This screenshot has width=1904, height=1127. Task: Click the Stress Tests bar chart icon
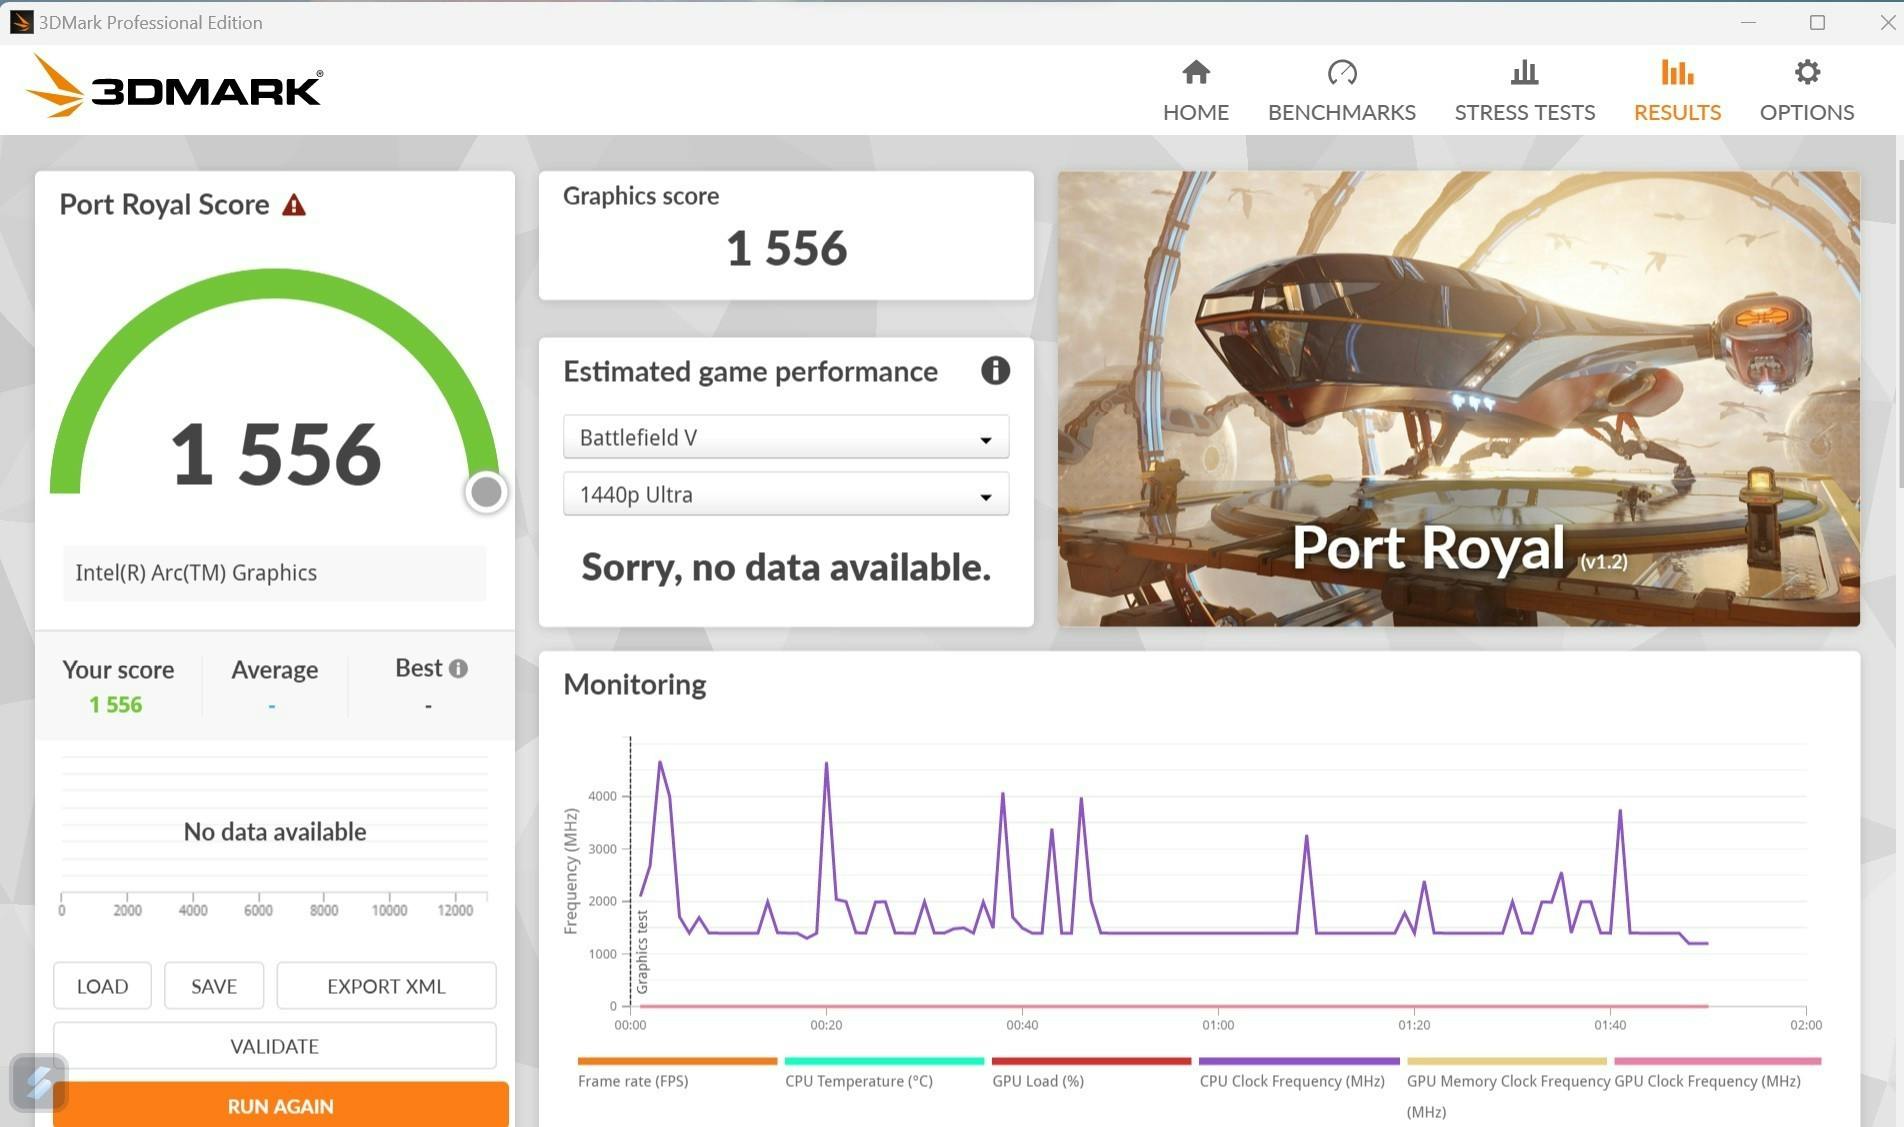1524,72
